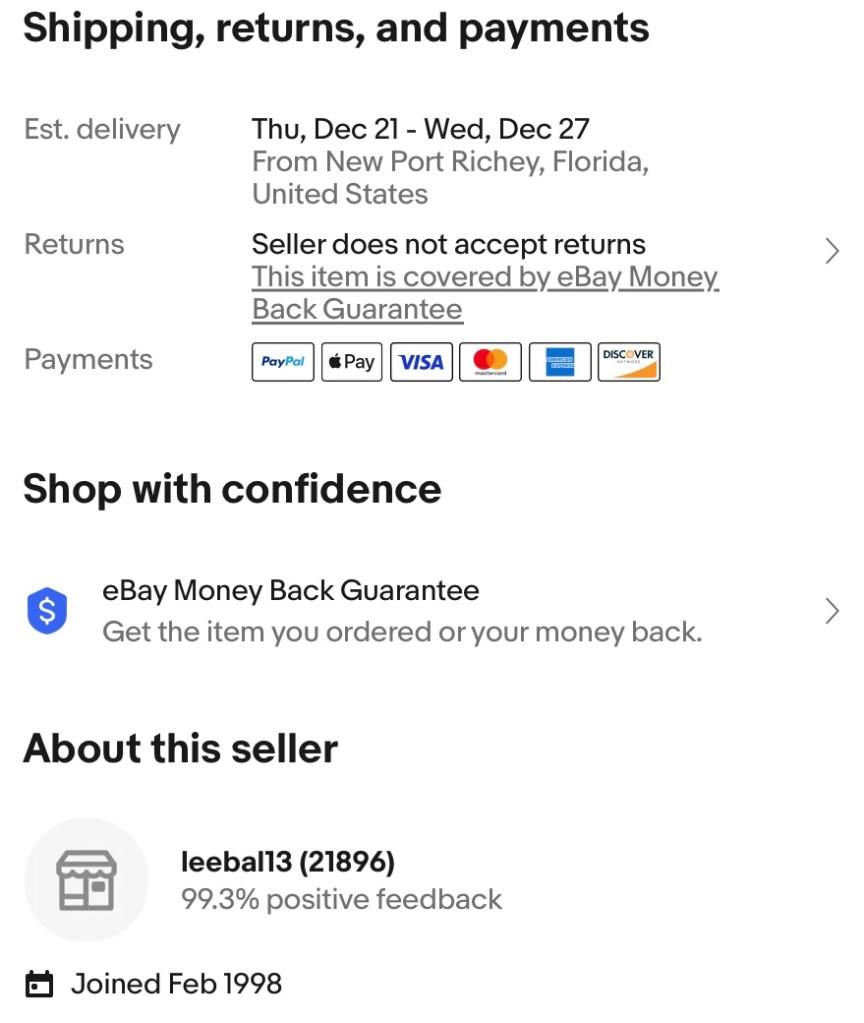Open seller profile leebal13 (21896)
Viewport: 864px width, 1023px height.
288,861
